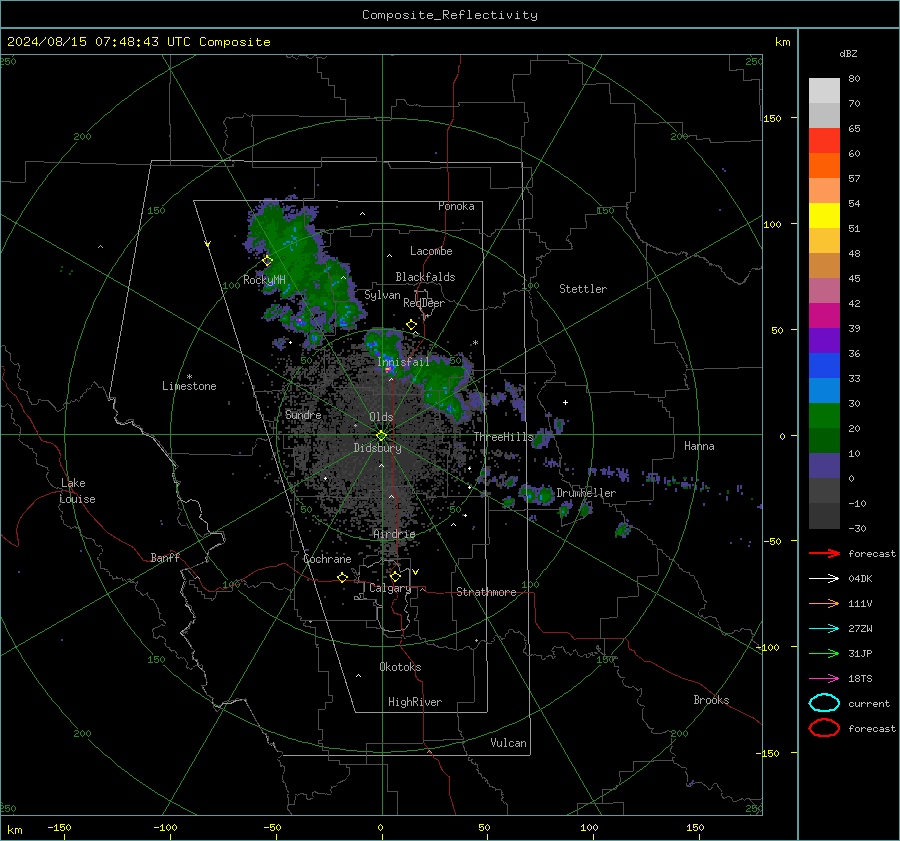Click the ThreeHills map label
900x841 pixels.
pos(503,437)
